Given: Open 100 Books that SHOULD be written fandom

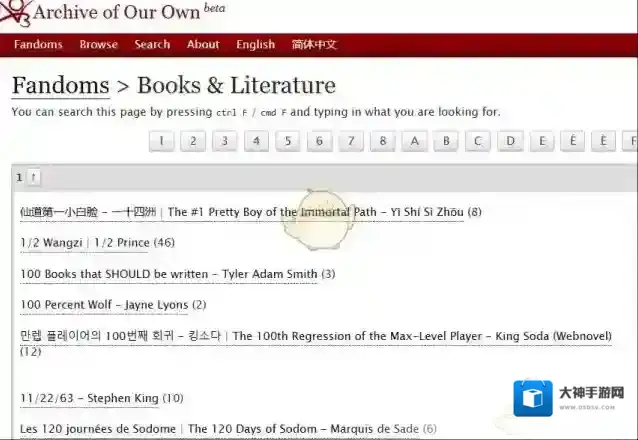Looking at the screenshot, I should click(x=168, y=274).
